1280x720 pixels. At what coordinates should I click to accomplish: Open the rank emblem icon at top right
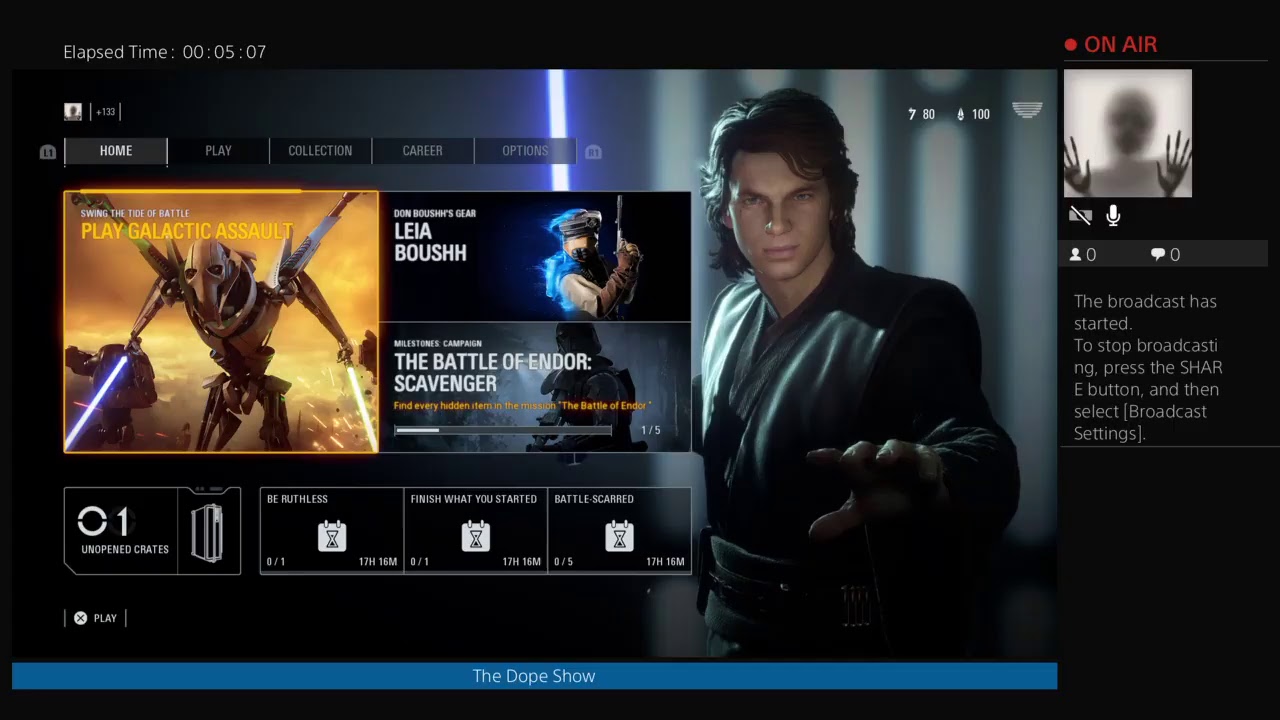[x=1027, y=110]
